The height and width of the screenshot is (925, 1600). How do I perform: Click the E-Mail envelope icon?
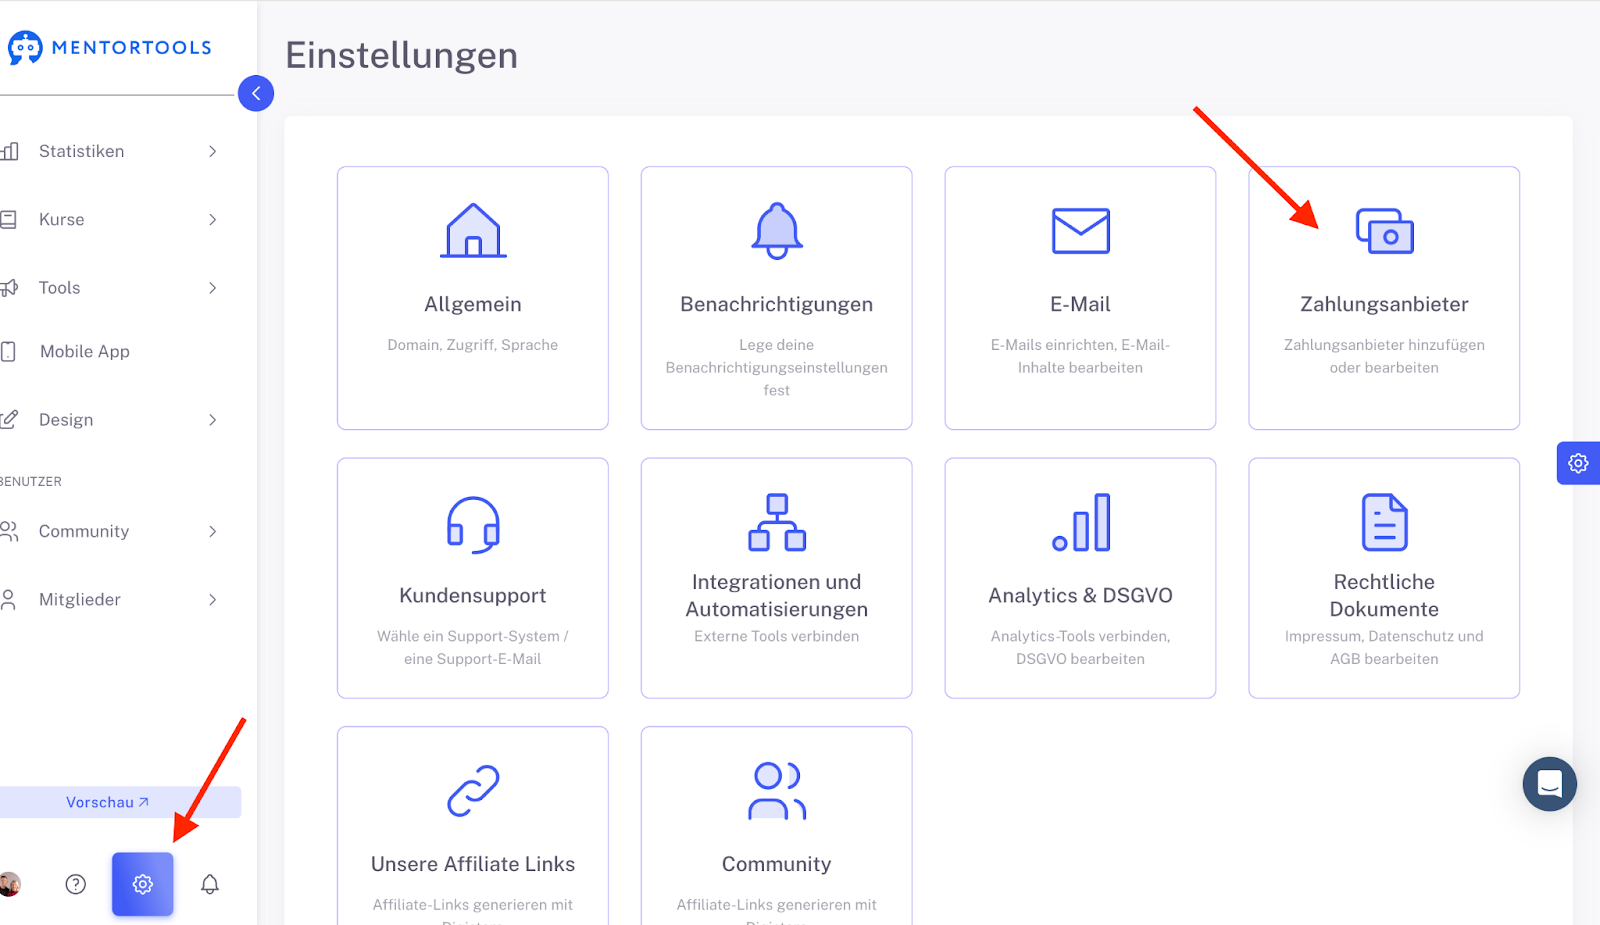1080,231
